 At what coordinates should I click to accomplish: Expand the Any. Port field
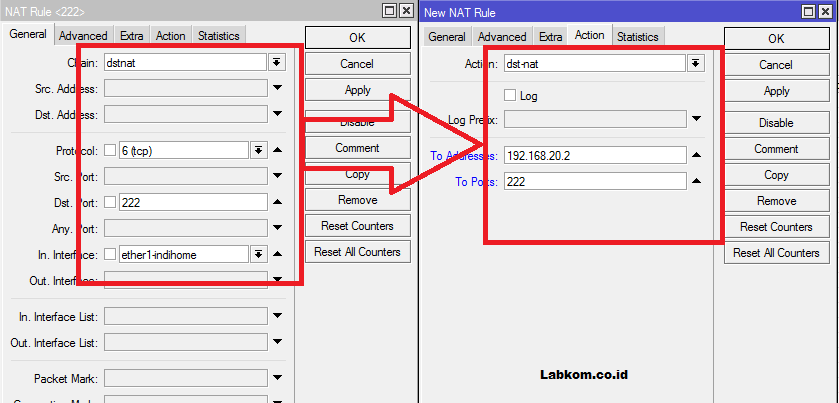tap(277, 228)
